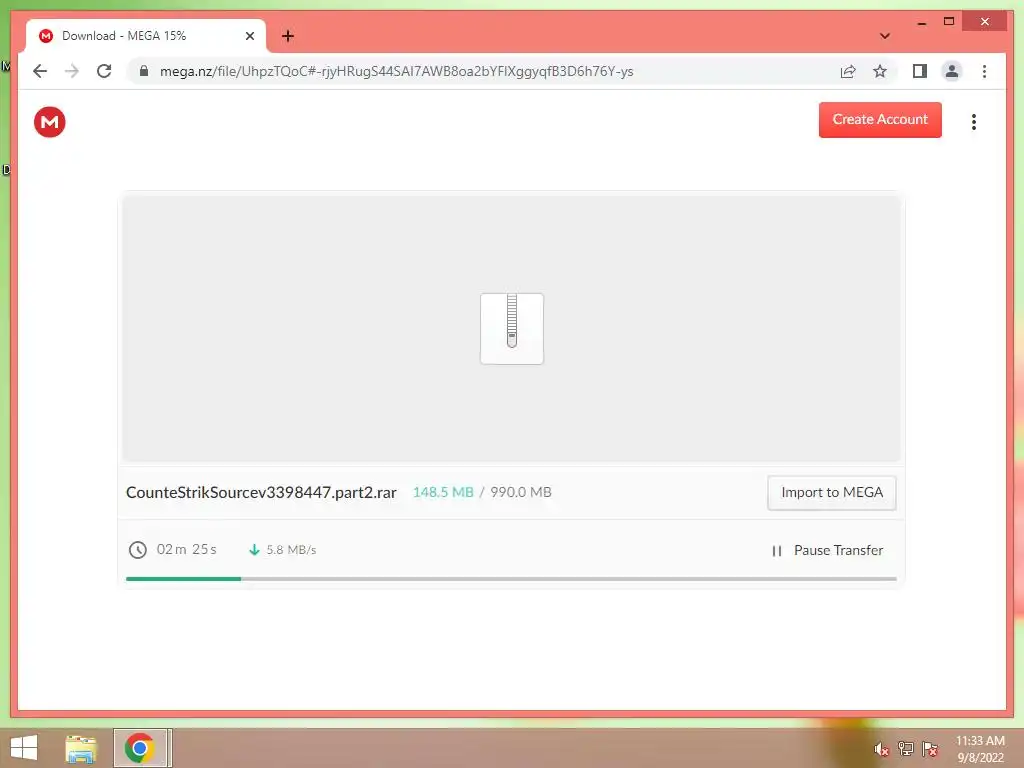
Task: Open a new browser tab
Action: click(287, 36)
